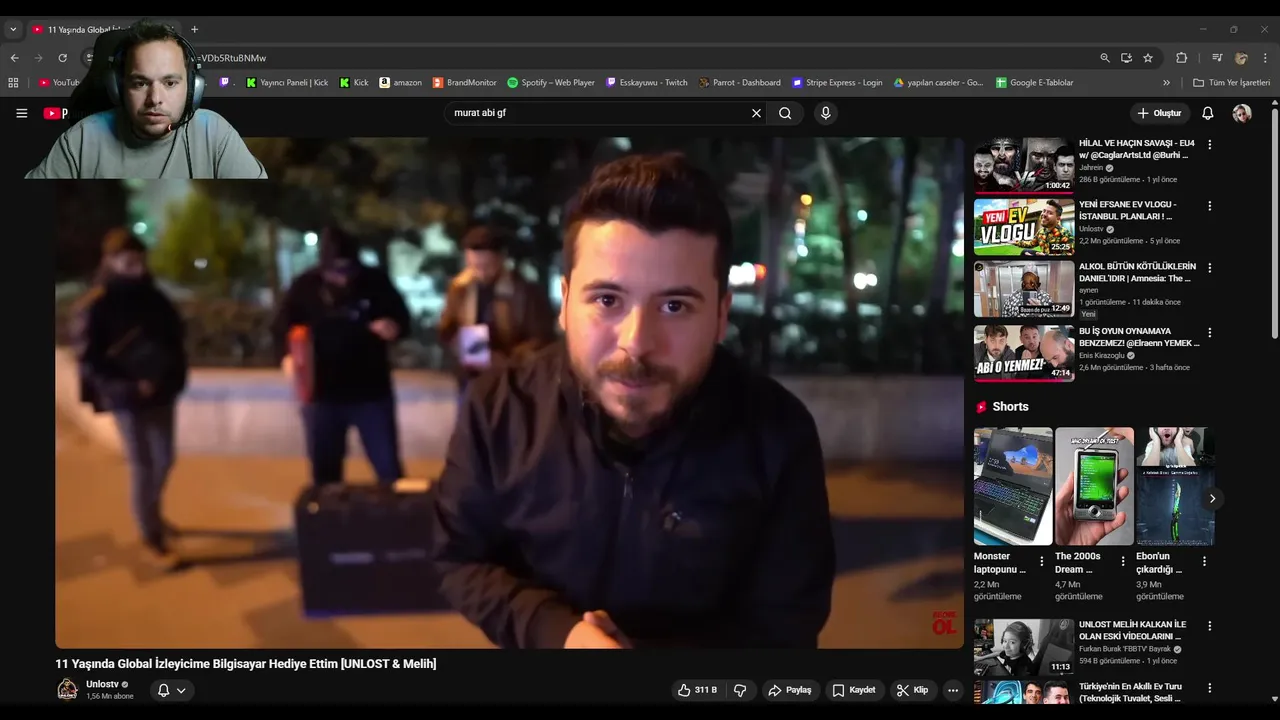Dislike the video

coord(740,690)
